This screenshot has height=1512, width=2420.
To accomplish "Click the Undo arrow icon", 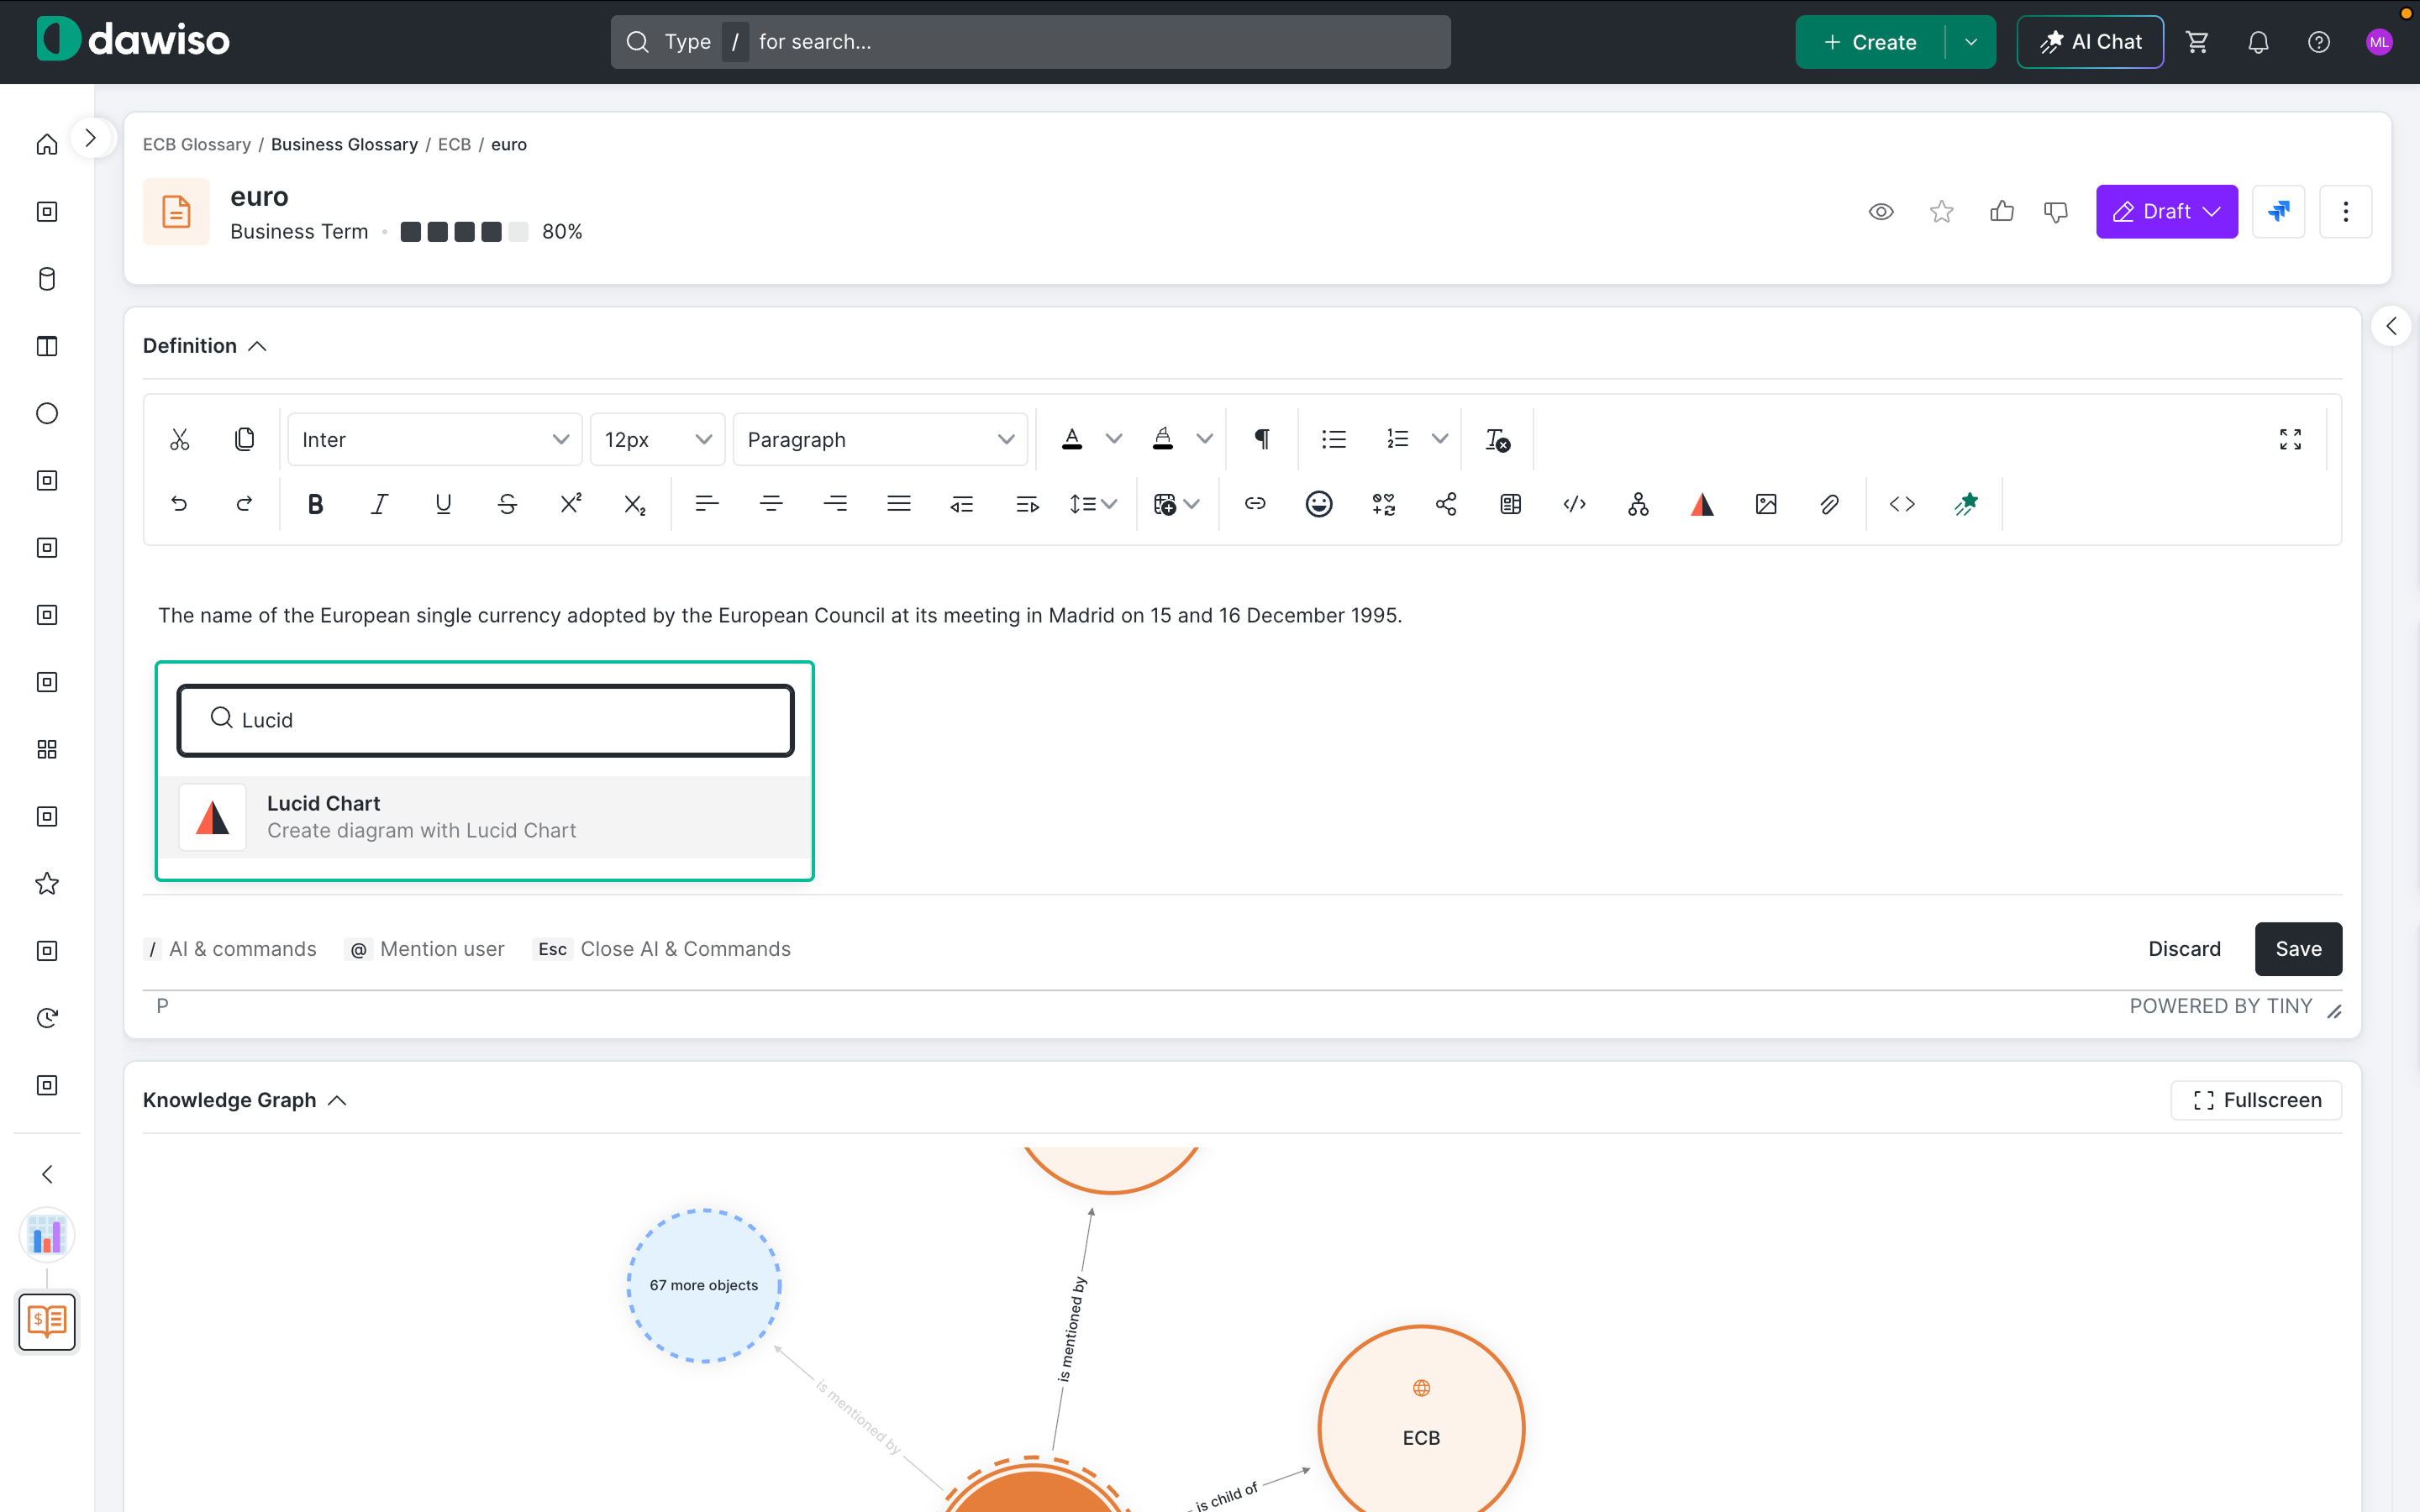I will pyautogui.click(x=179, y=504).
